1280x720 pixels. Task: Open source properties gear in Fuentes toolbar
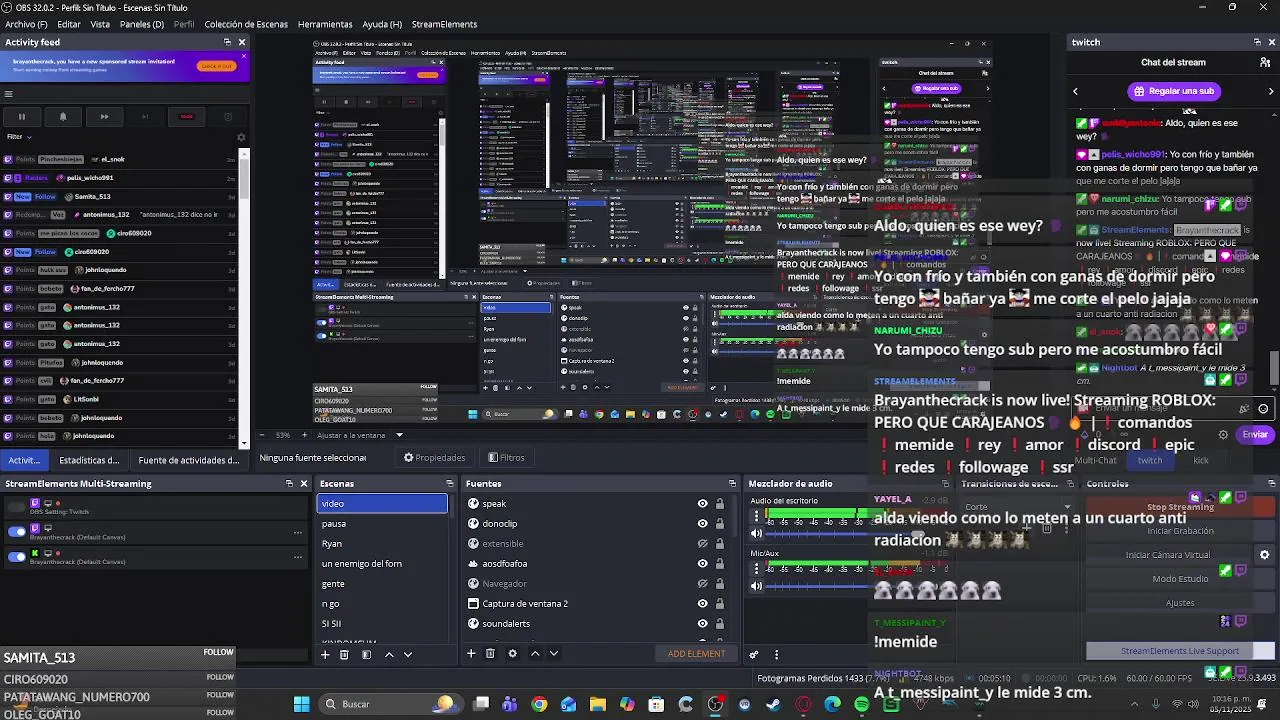coord(512,654)
